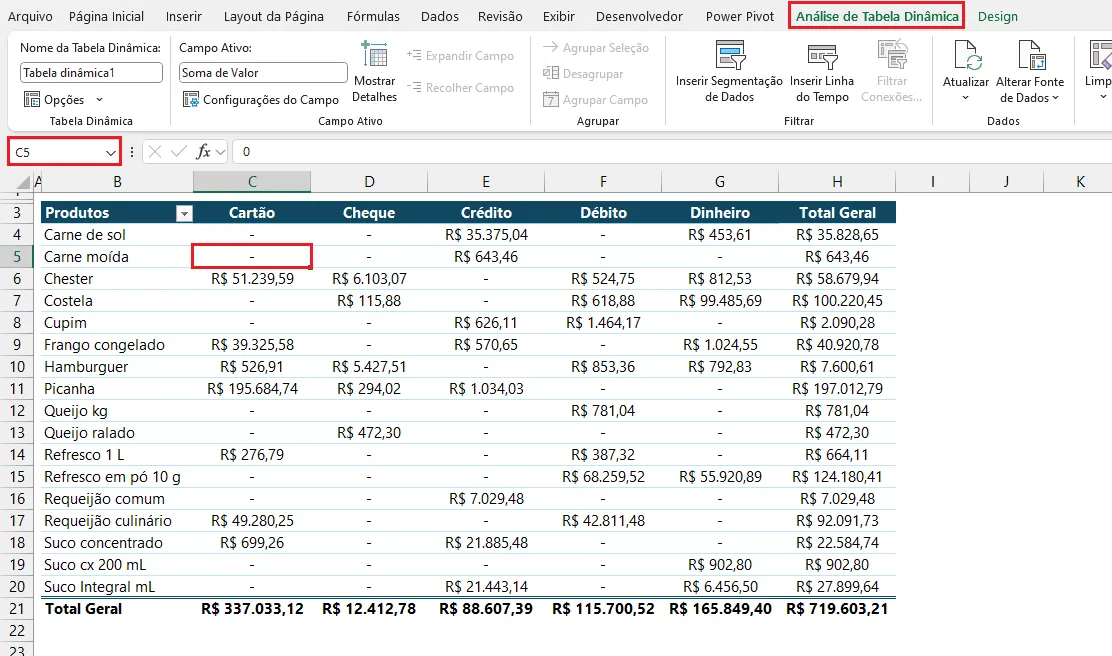The height and width of the screenshot is (656, 1112).
Task: Open Configurações do Campo dialog
Action: pyautogui.click(x=260, y=99)
